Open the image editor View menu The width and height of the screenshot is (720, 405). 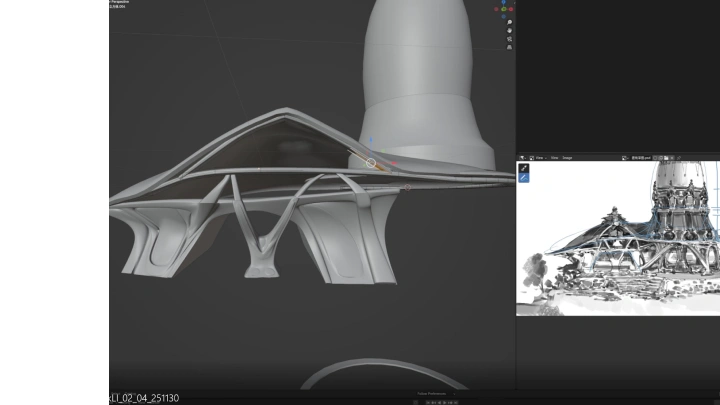pos(555,158)
